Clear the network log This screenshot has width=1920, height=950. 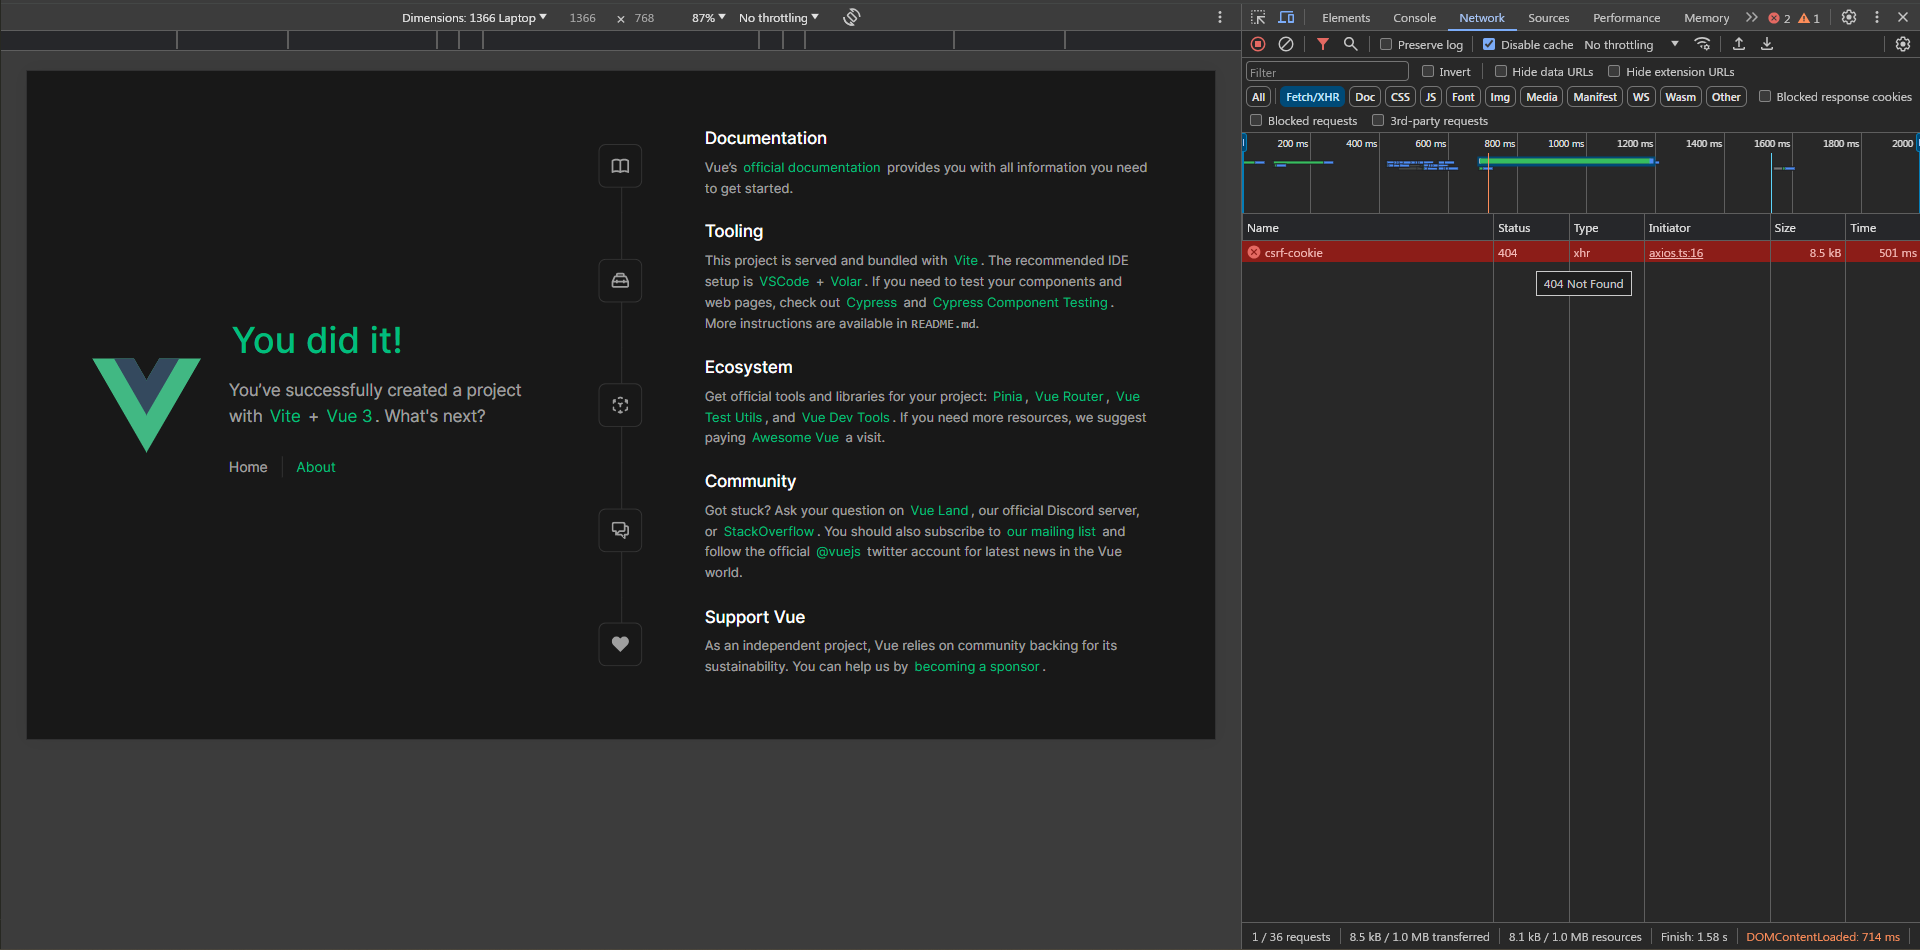point(1286,44)
